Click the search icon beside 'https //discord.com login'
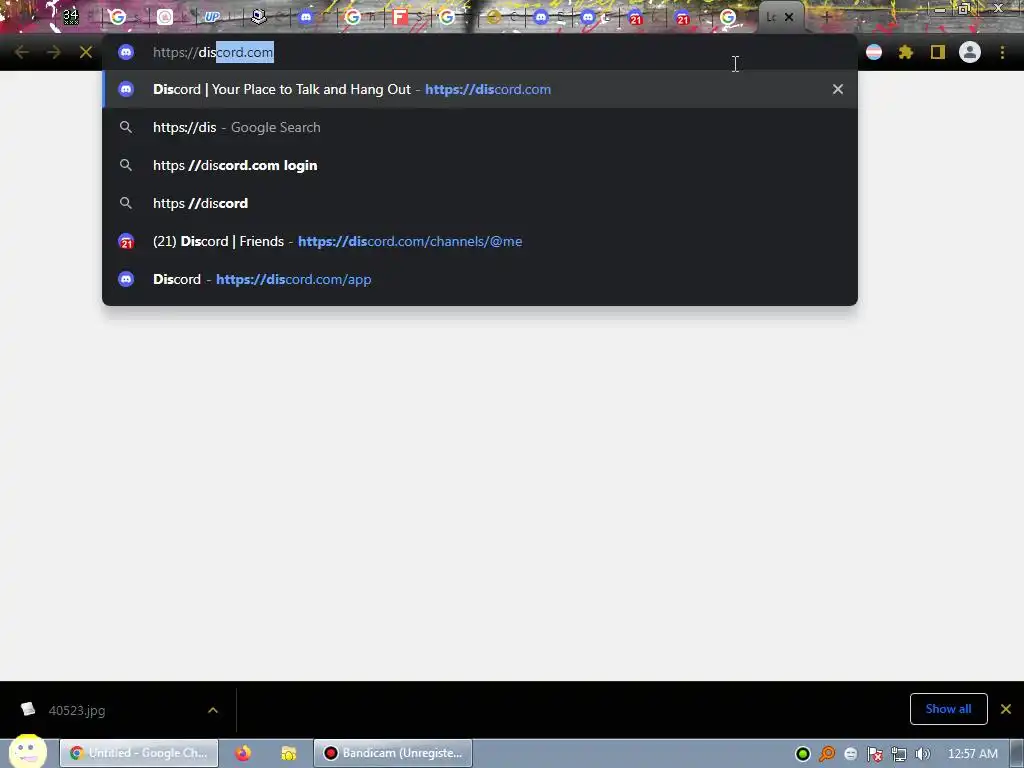1024x768 pixels. coord(126,165)
